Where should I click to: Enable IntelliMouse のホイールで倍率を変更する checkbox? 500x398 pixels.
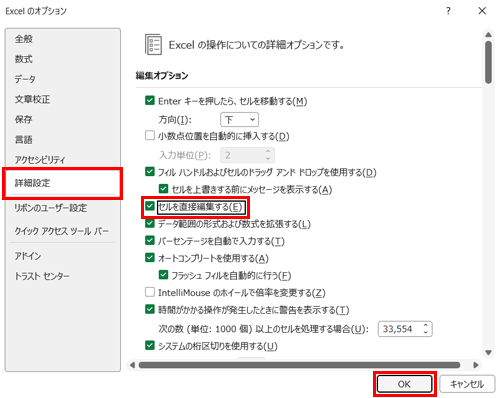point(150,292)
